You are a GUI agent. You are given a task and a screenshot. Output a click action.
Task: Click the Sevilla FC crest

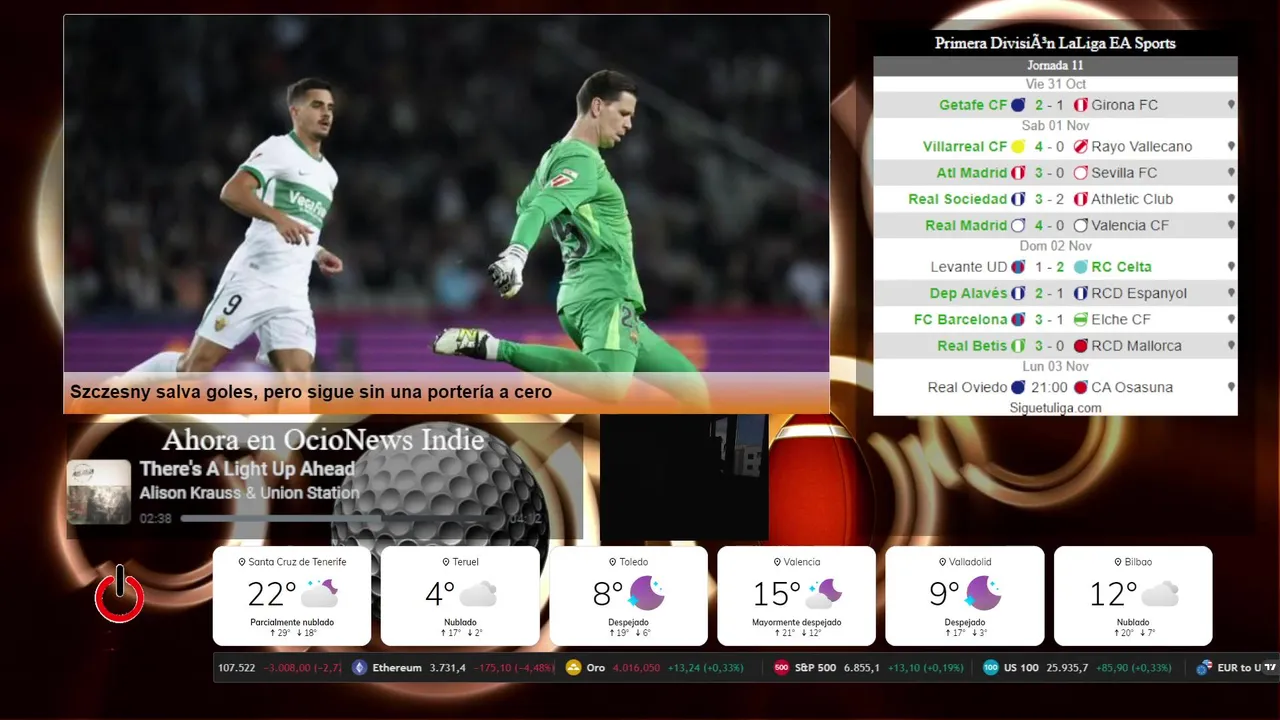[1080, 173]
